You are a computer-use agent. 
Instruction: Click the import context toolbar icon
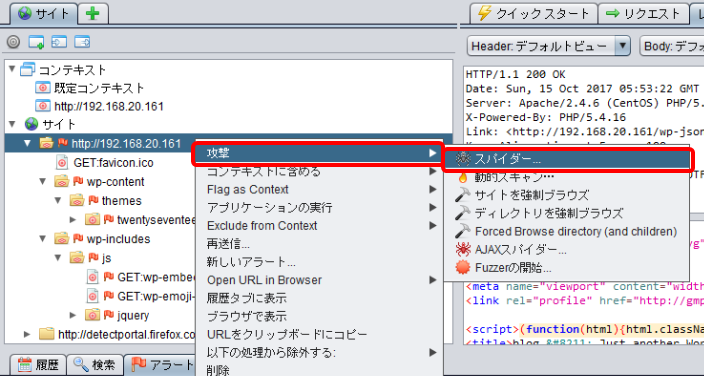click(59, 42)
